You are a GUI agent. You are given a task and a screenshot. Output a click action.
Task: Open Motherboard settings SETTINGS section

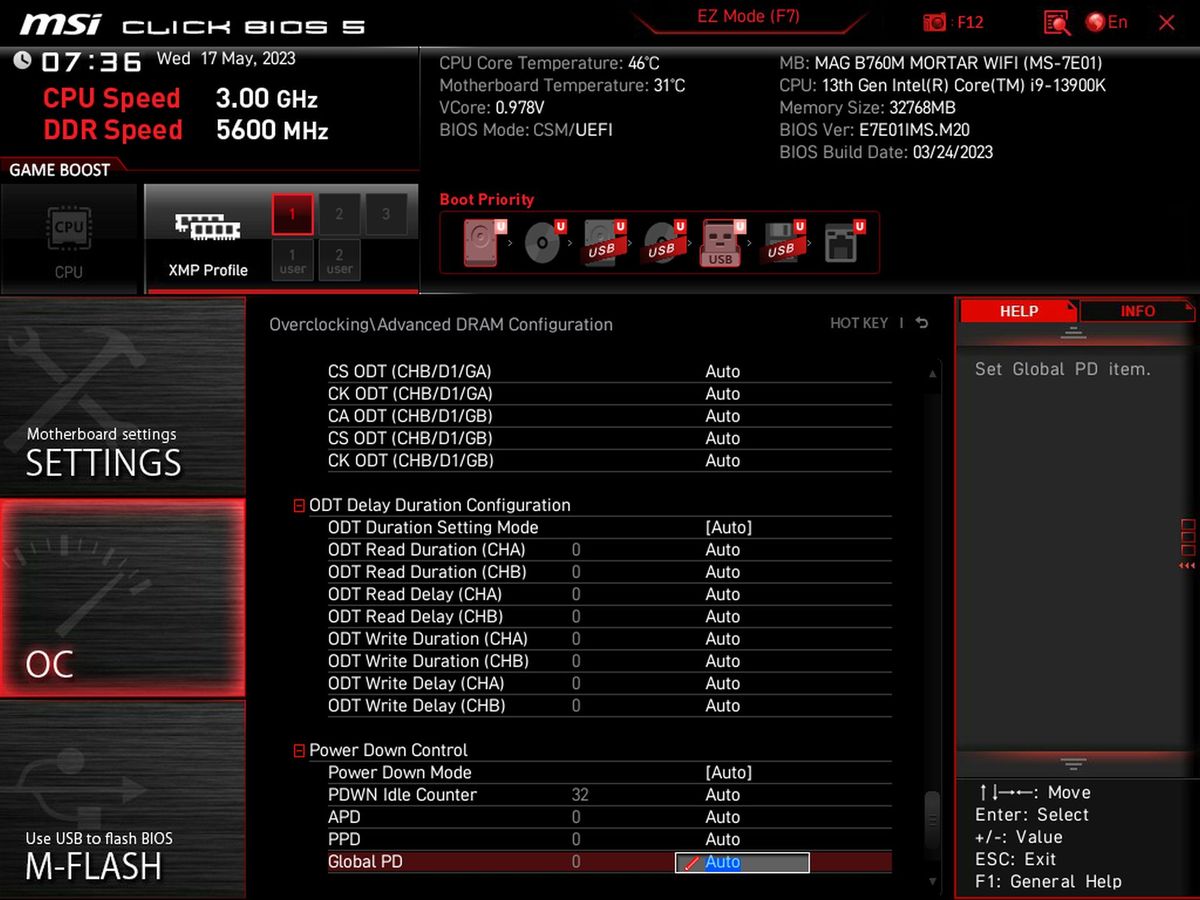(x=122, y=397)
